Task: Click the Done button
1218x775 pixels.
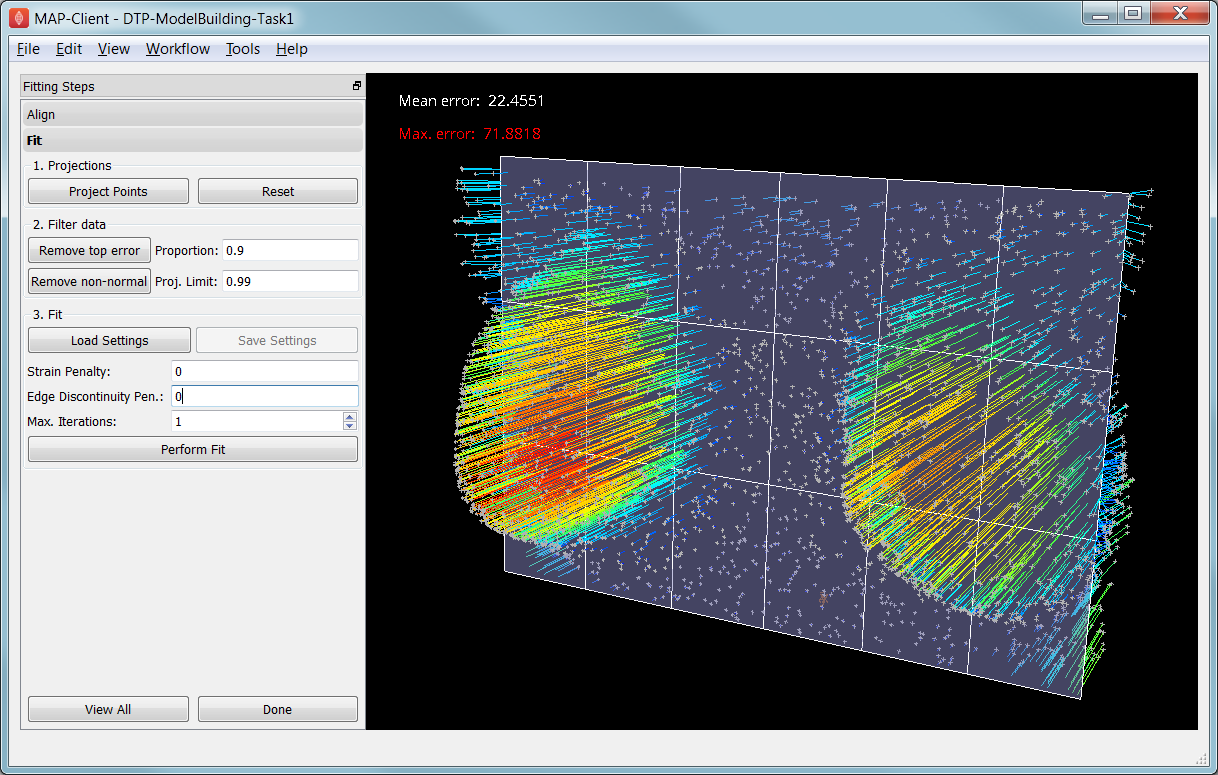Action: [278, 709]
